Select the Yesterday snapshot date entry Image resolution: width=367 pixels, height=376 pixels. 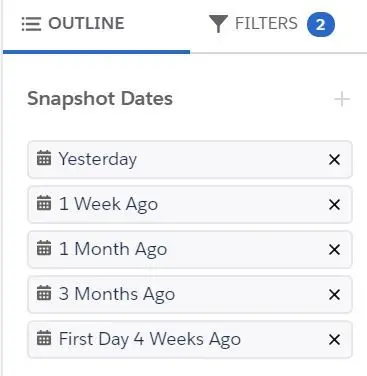[x=190, y=160]
